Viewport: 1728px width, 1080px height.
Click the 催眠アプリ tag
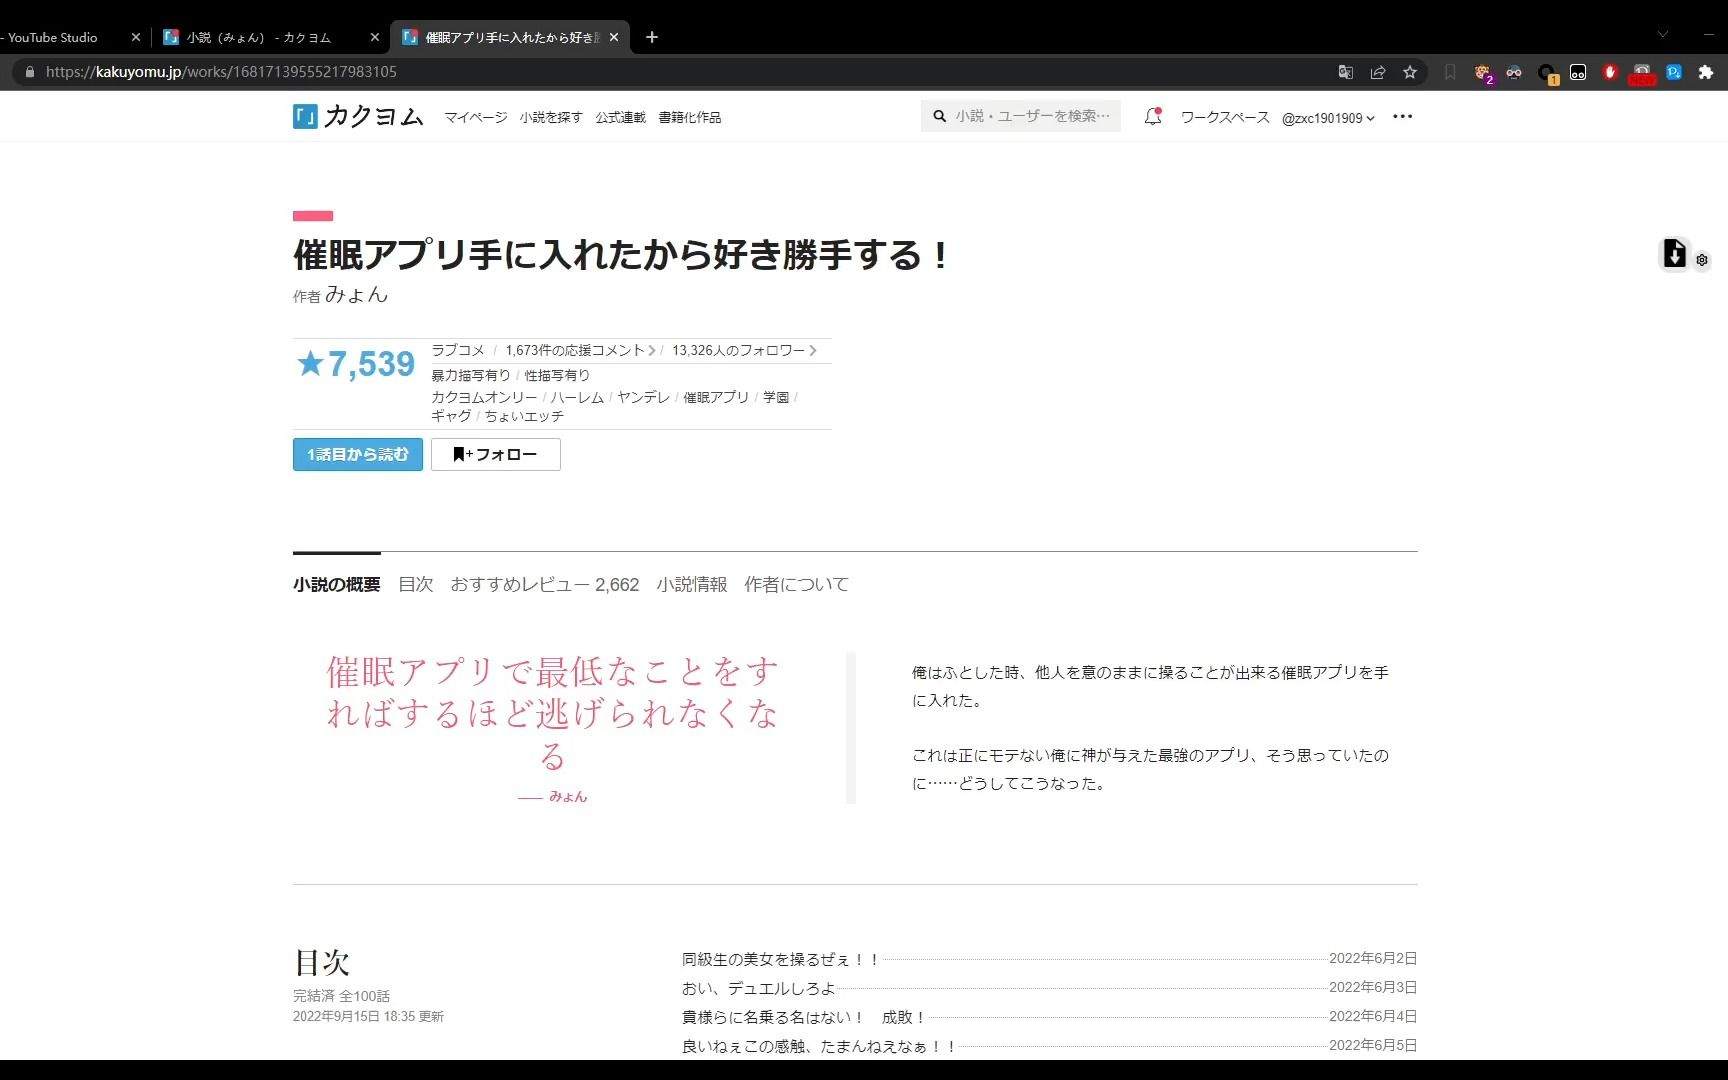(716, 397)
